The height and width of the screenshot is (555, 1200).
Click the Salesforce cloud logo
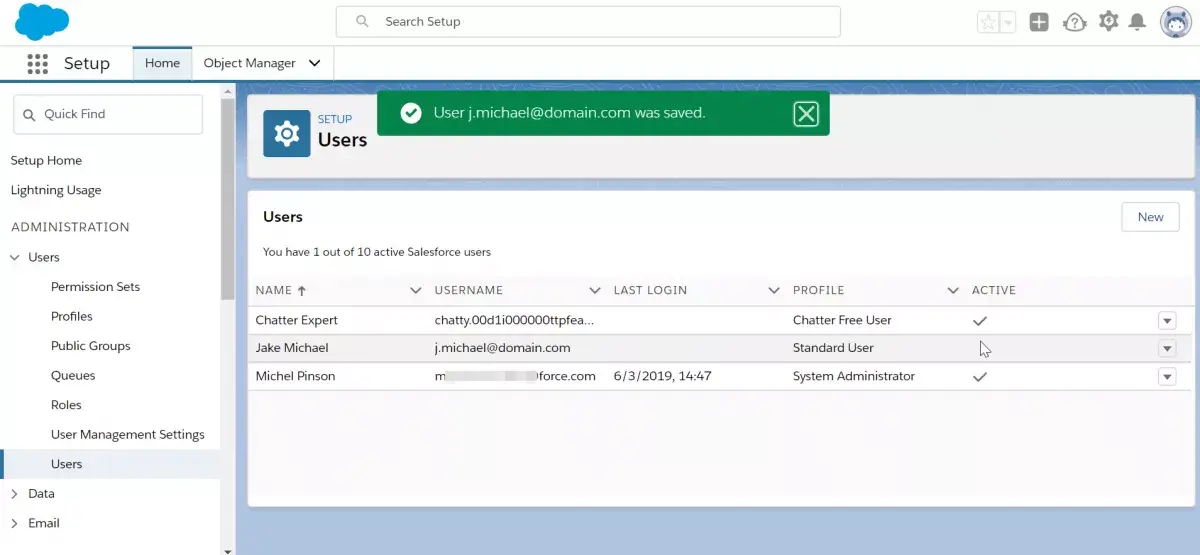pyautogui.click(x=42, y=21)
